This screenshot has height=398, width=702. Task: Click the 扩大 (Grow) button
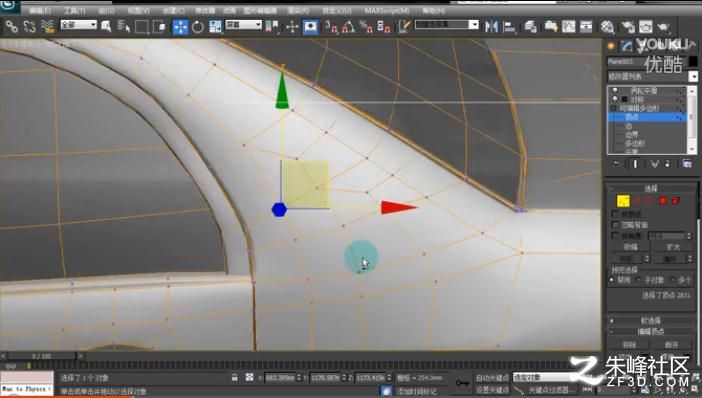click(x=673, y=247)
